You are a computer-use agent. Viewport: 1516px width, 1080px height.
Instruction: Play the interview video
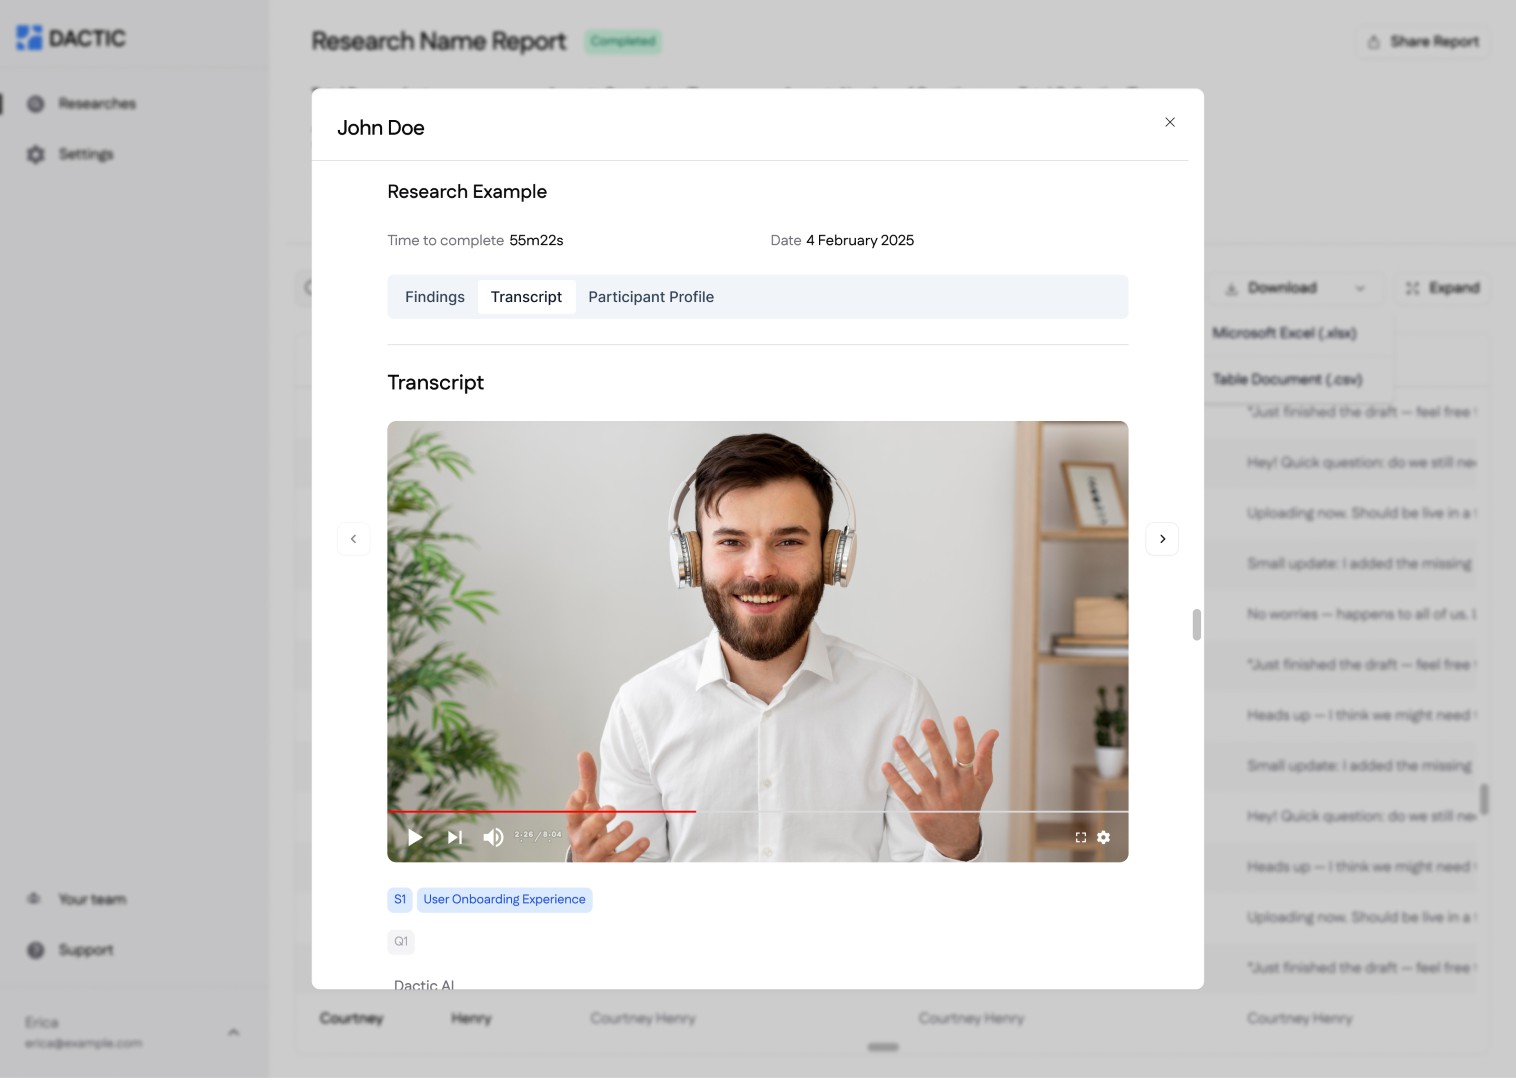coord(415,837)
